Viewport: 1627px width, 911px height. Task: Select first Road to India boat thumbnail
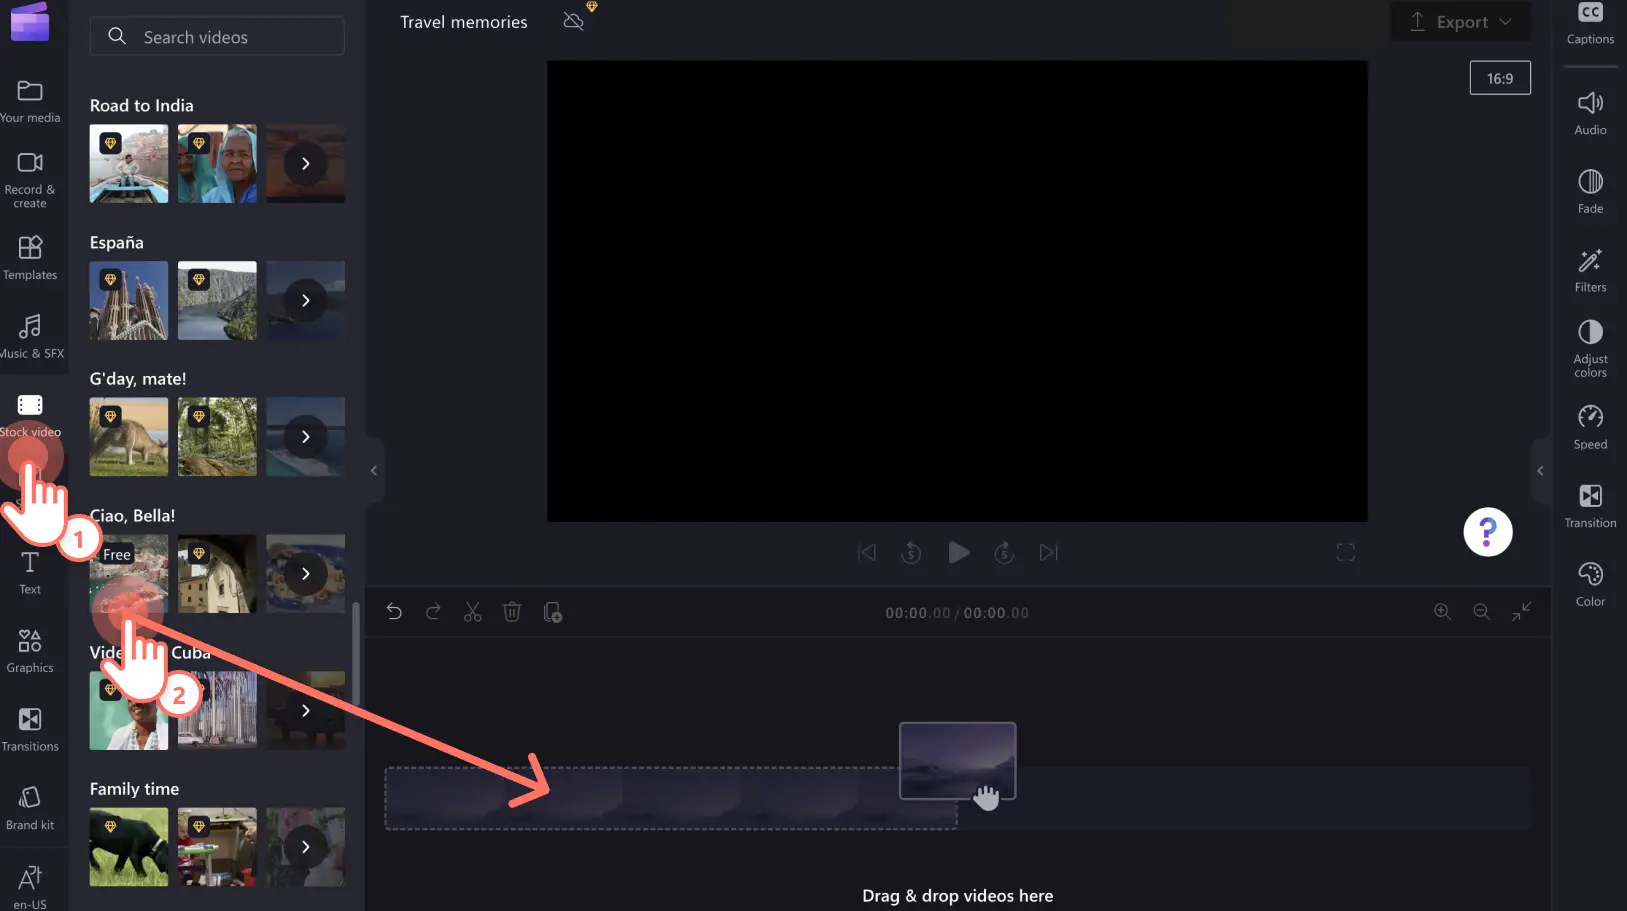[x=129, y=163]
